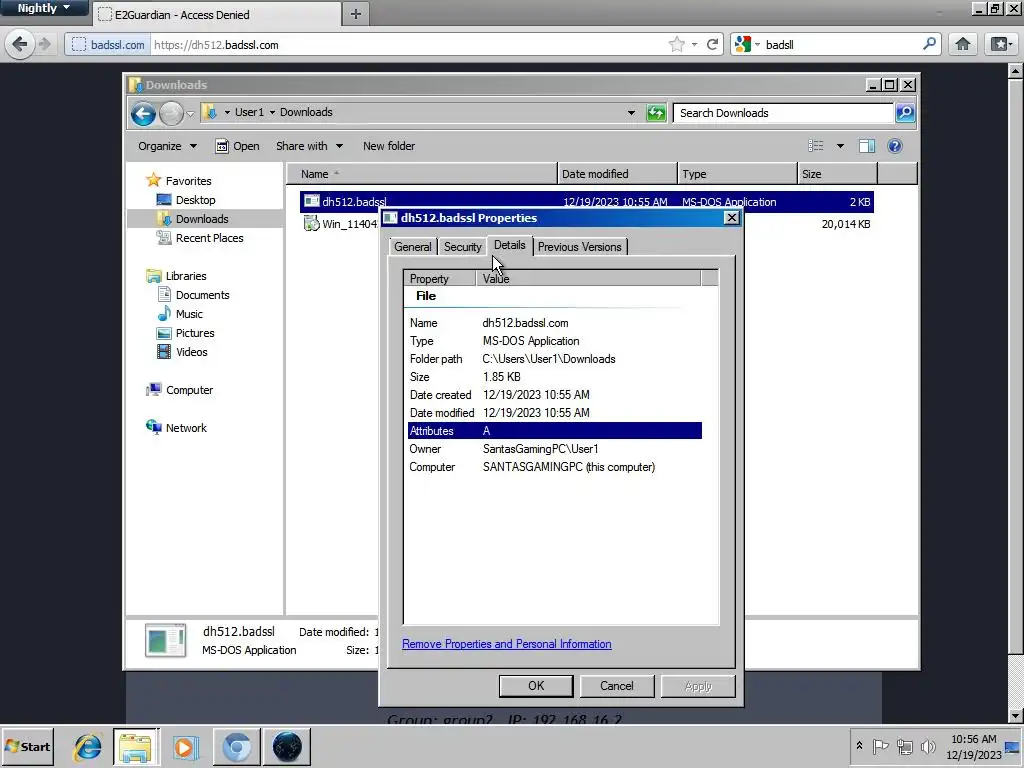Viewport: 1024px width, 768px height.
Task: Show hidden tray icons arrow
Action: pos(859,746)
